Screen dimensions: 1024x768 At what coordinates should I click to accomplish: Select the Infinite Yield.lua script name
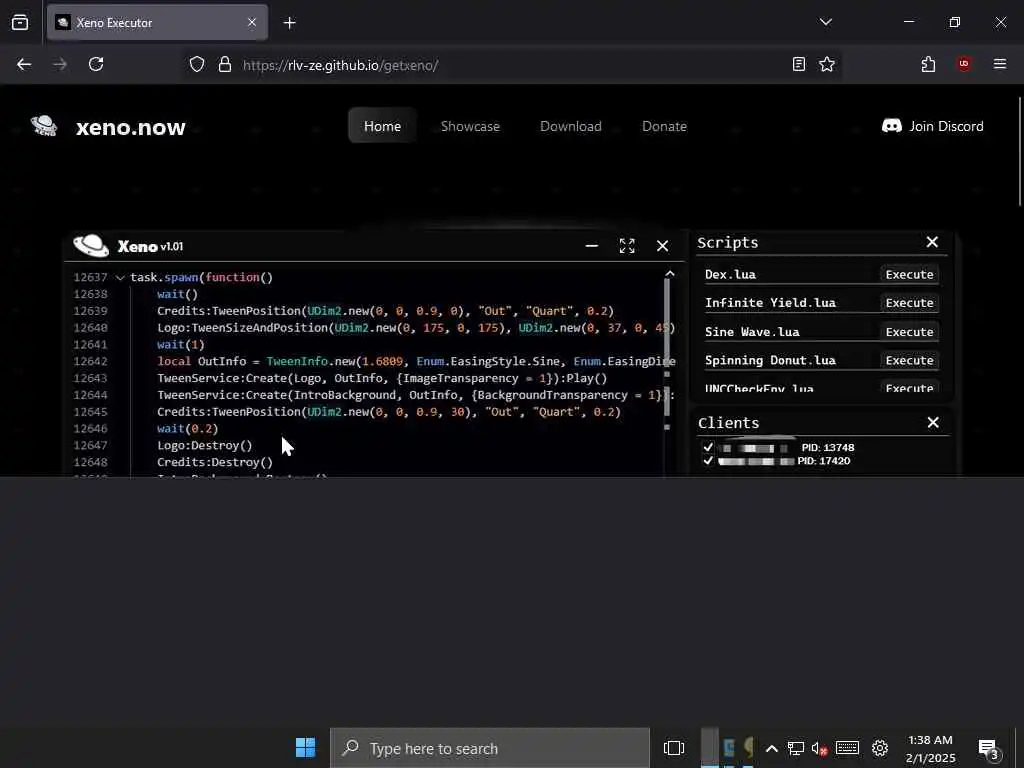click(770, 302)
